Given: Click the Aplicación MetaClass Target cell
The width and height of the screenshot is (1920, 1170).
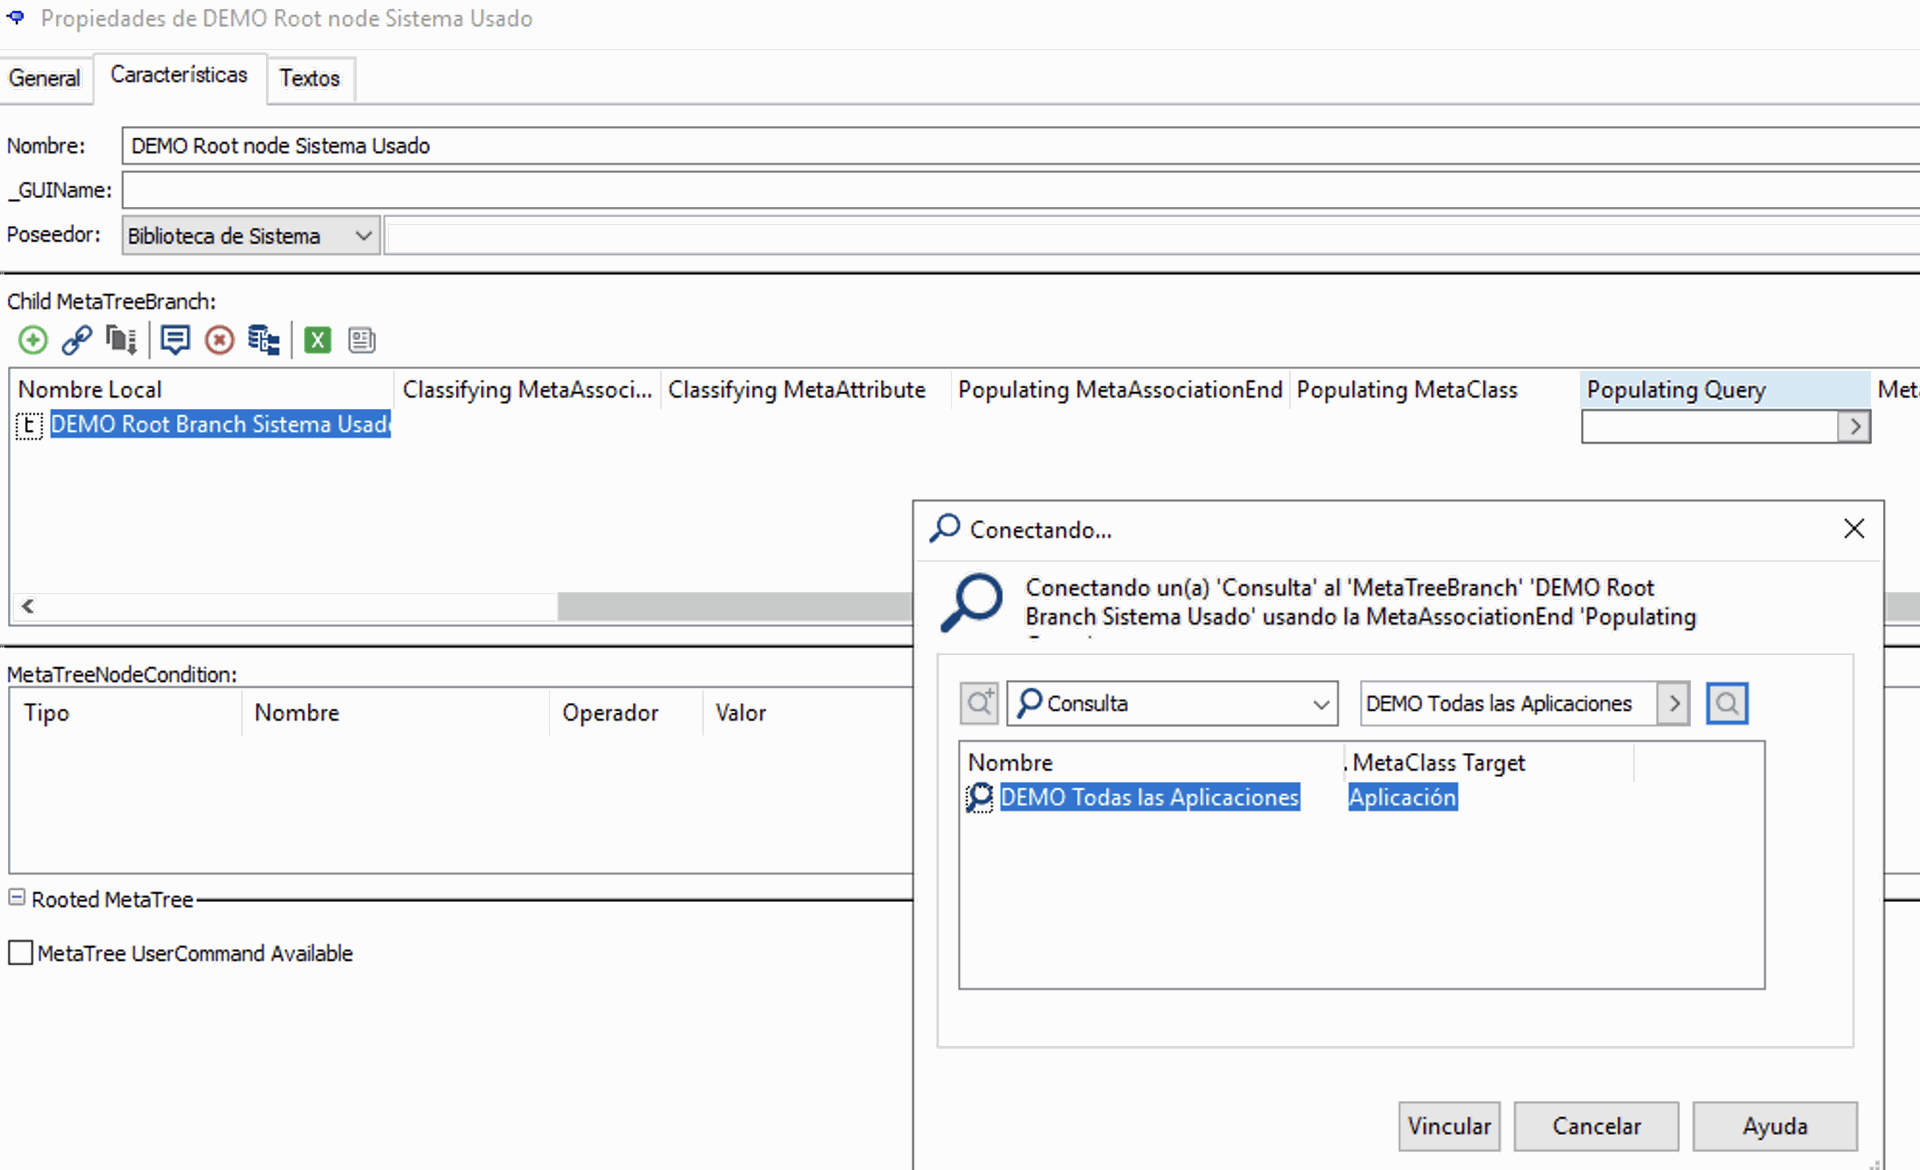Looking at the screenshot, I should tap(1402, 797).
